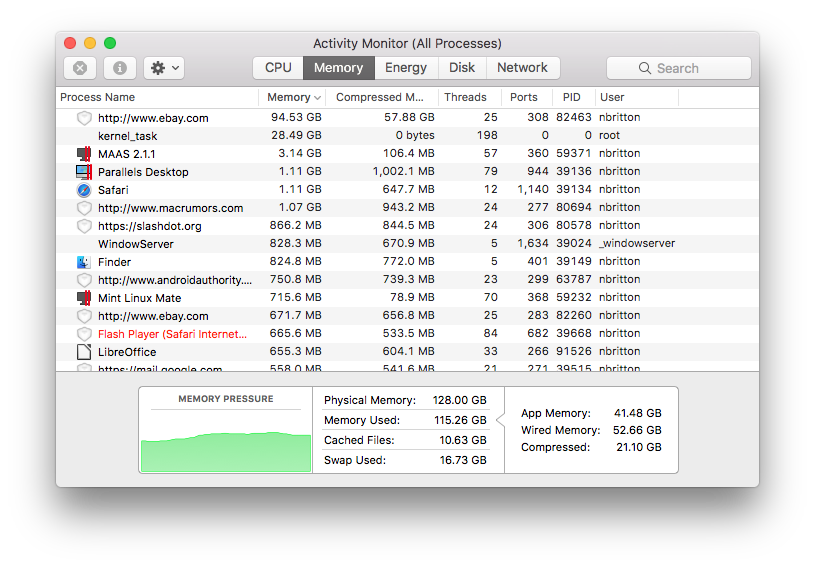Click the root user cell
Screen dimensions: 815x567
click(x=609, y=135)
